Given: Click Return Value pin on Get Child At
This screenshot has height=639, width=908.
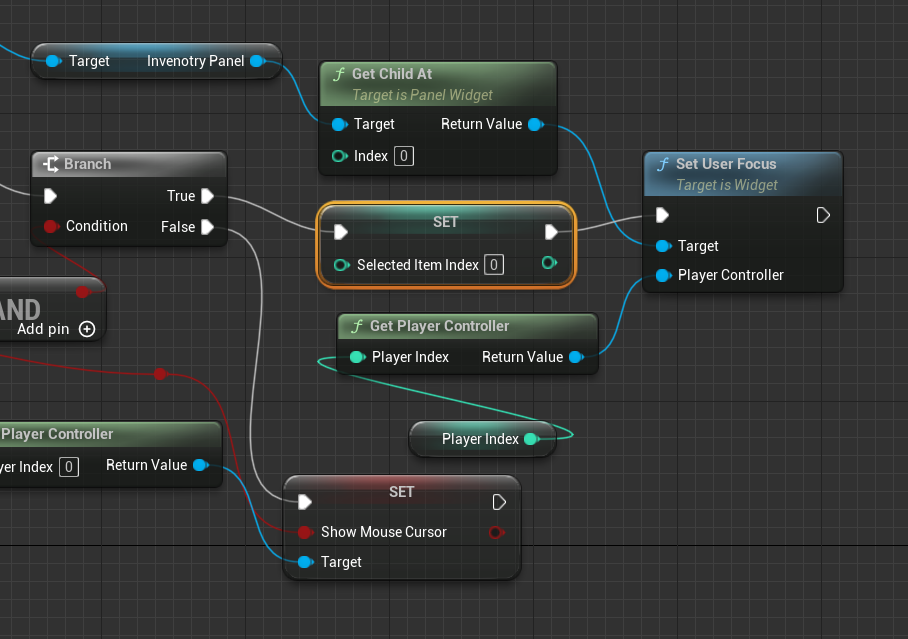Looking at the screenshot, I should pyautogui.click(x=536, y=124).
